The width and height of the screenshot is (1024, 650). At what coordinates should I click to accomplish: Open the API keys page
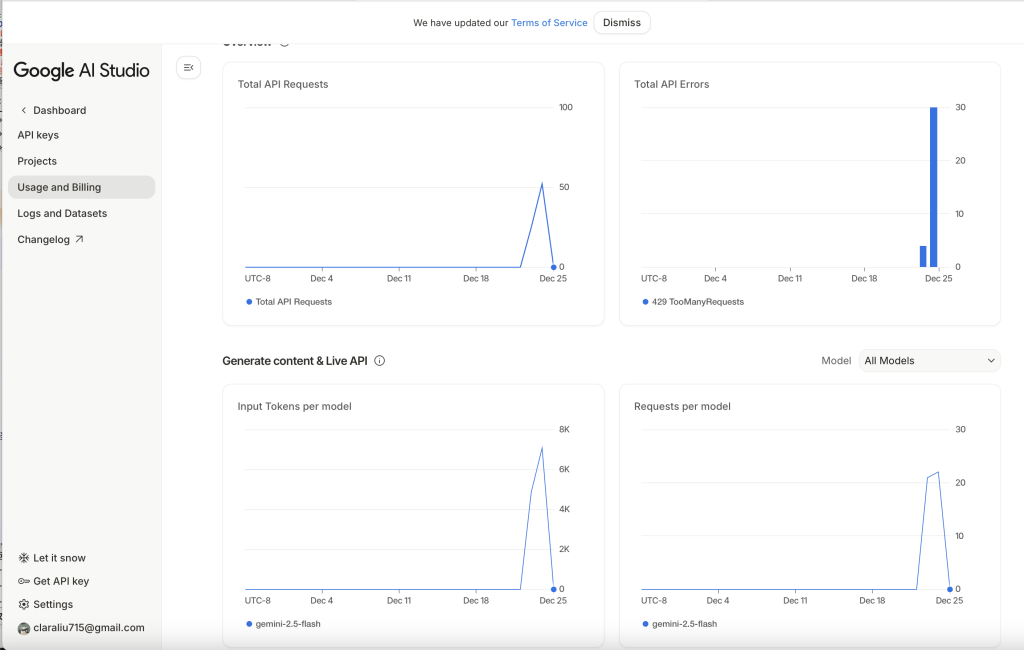point(38,135)
